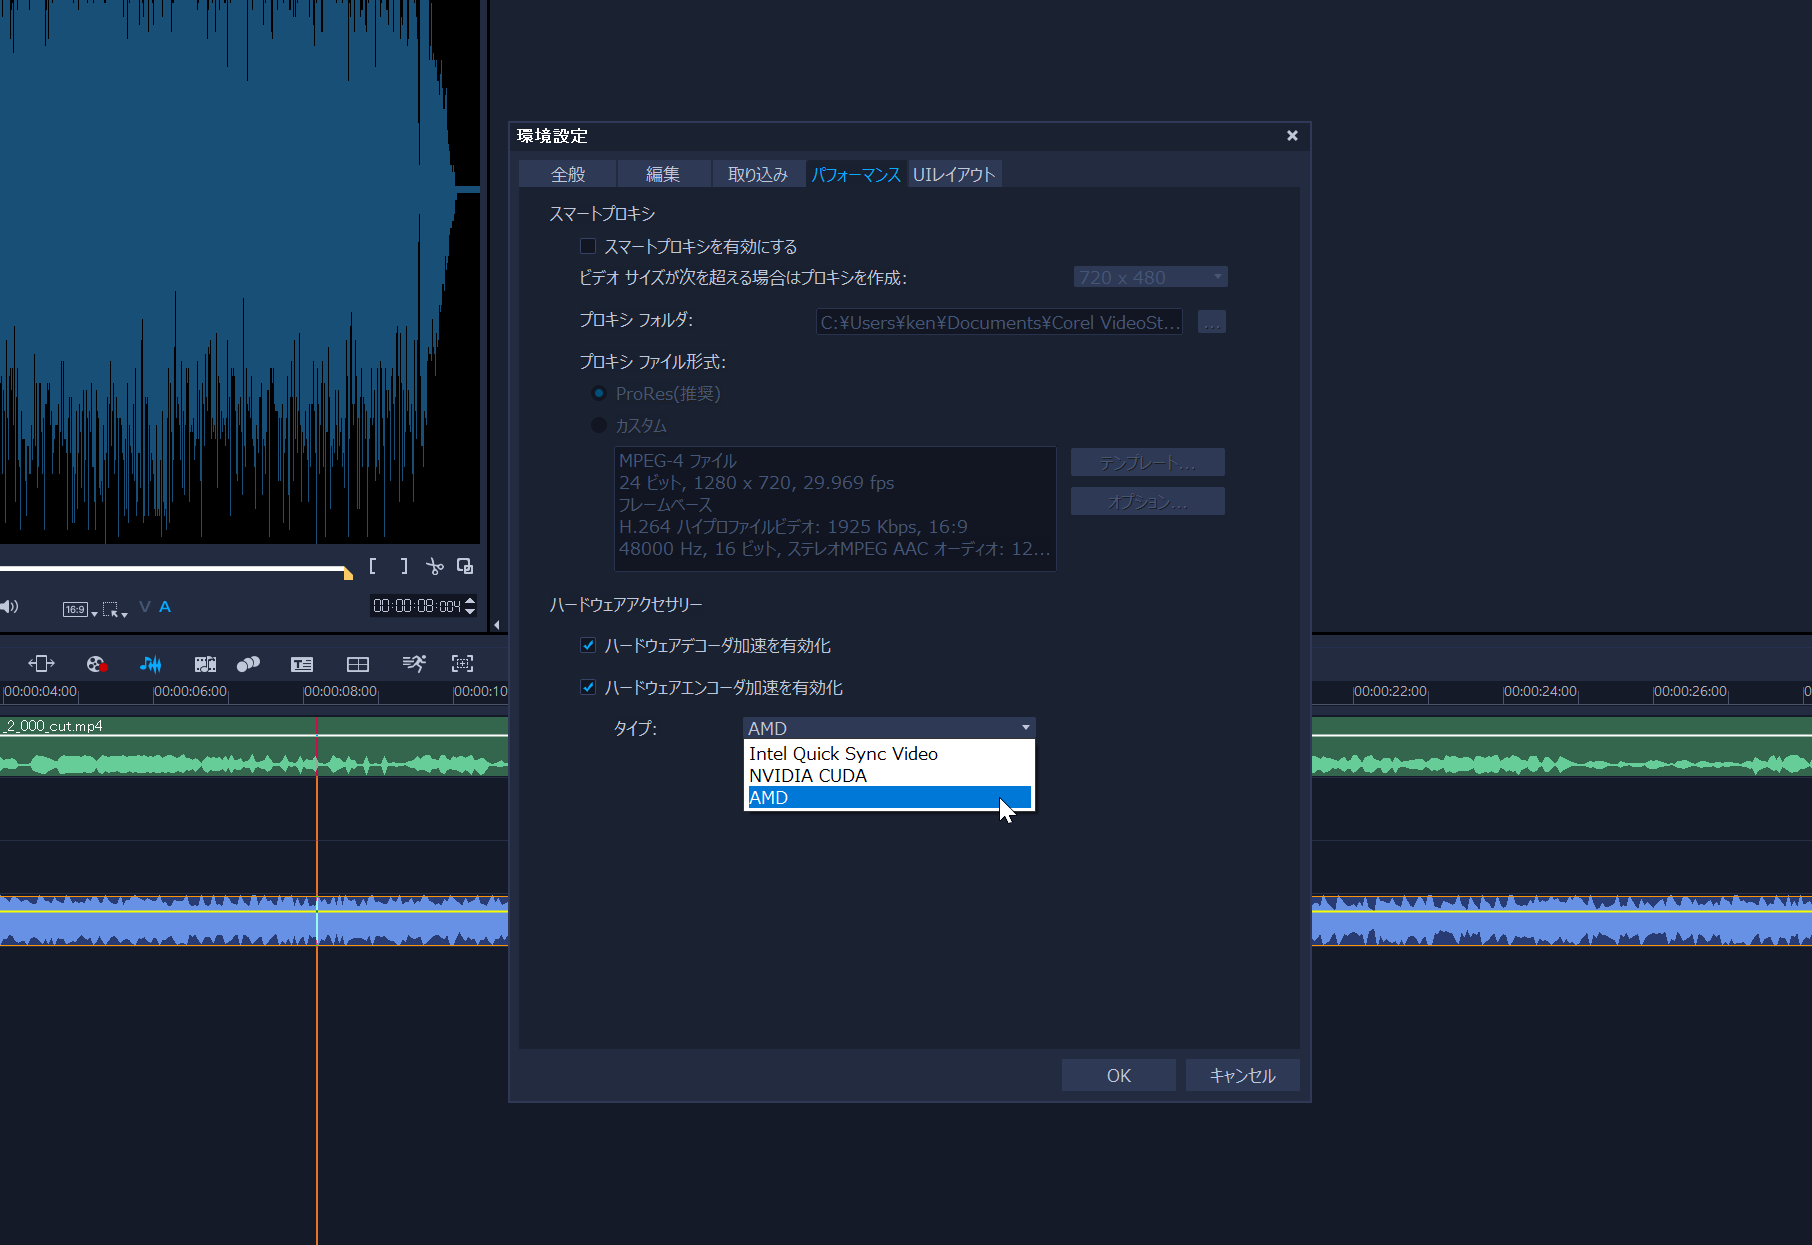Increase the timecode with up arrow
The width and height of the screenshot is (1812, 1245).
(x=470, y=601)
